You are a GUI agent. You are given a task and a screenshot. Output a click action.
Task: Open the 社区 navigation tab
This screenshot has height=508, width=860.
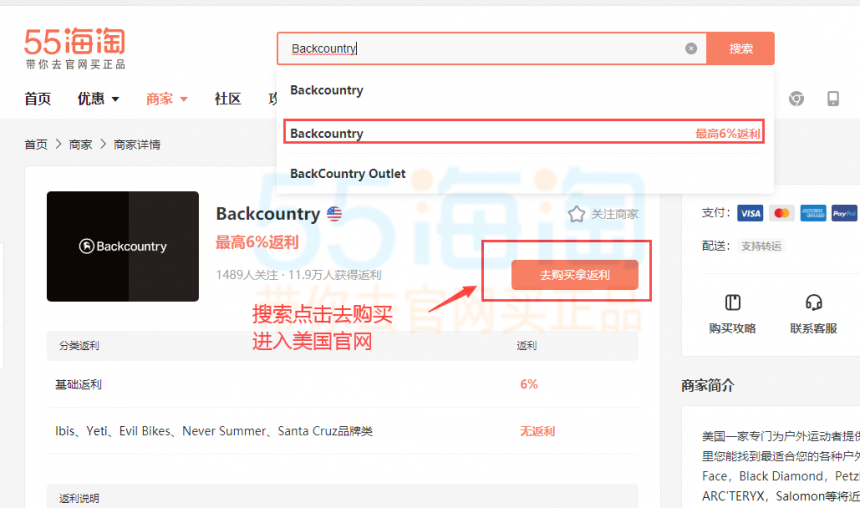228,99
